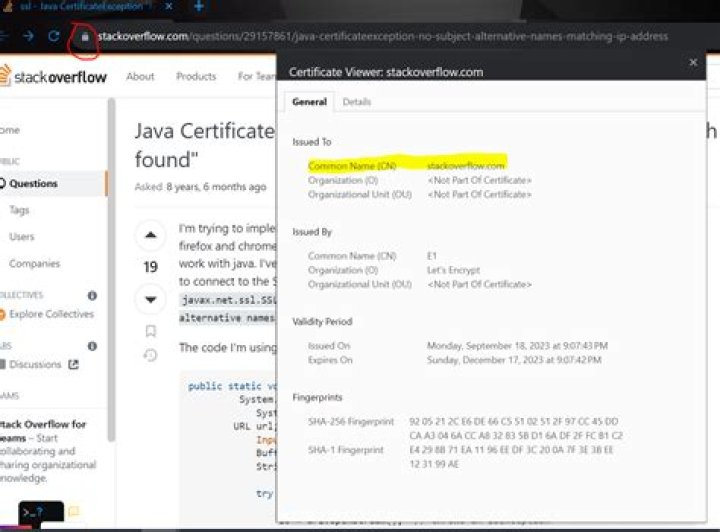
Task: Click the sidebar vertical scrollbar
Action: click(111, 269)
